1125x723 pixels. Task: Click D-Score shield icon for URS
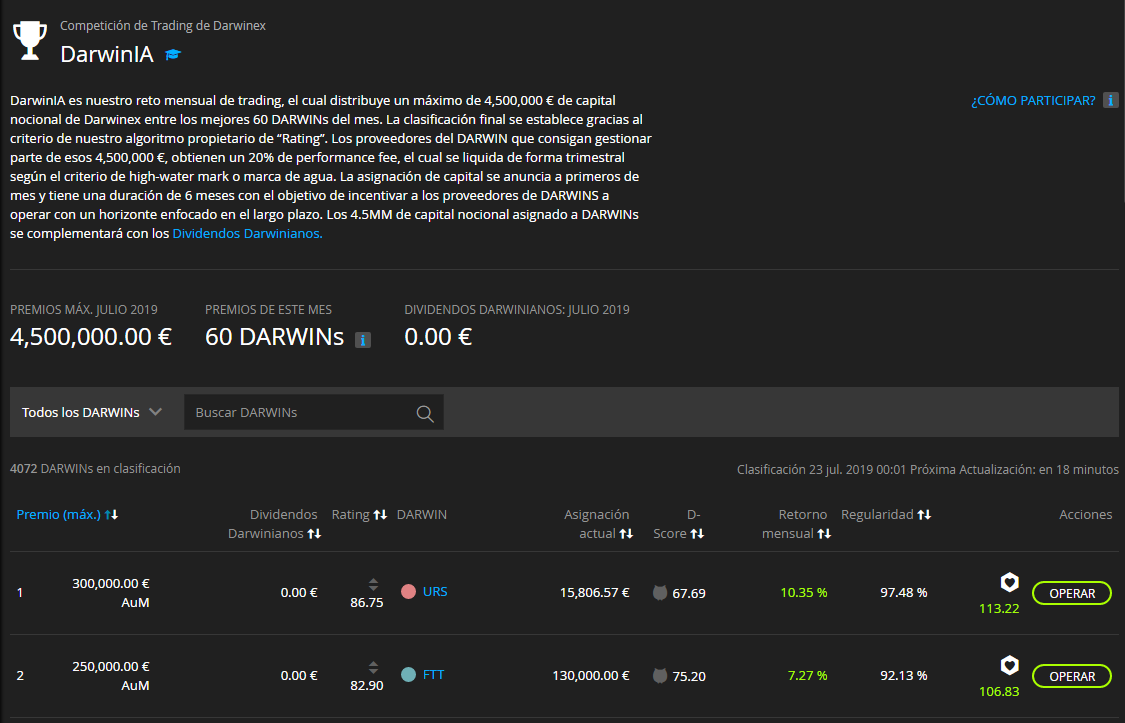(x=660, y=593)
